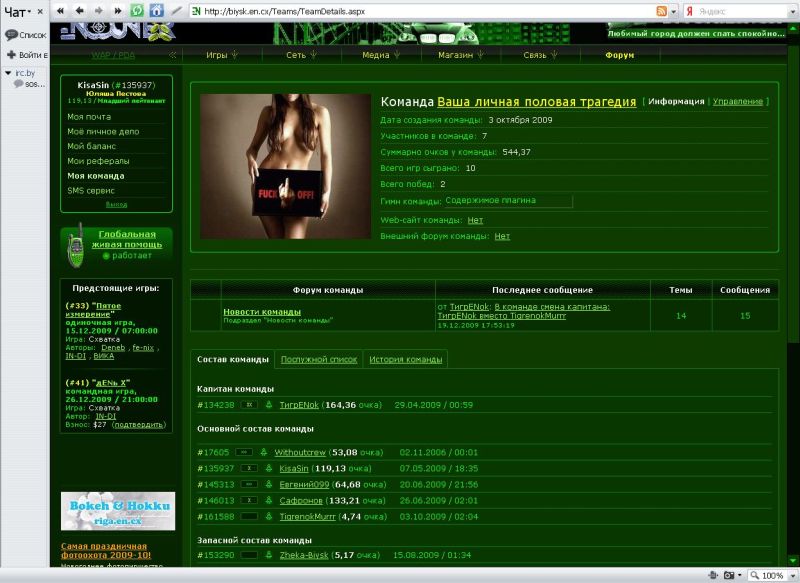Screen dimensions: 800x583
Task: Switch to the Послужной список tab
Action: pyautogui.click(x=319, y=360)
